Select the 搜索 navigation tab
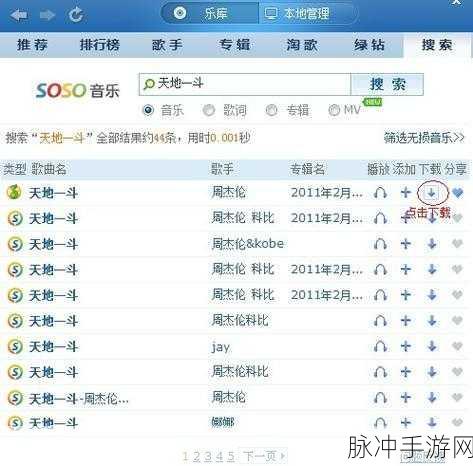 coord(437,45)
